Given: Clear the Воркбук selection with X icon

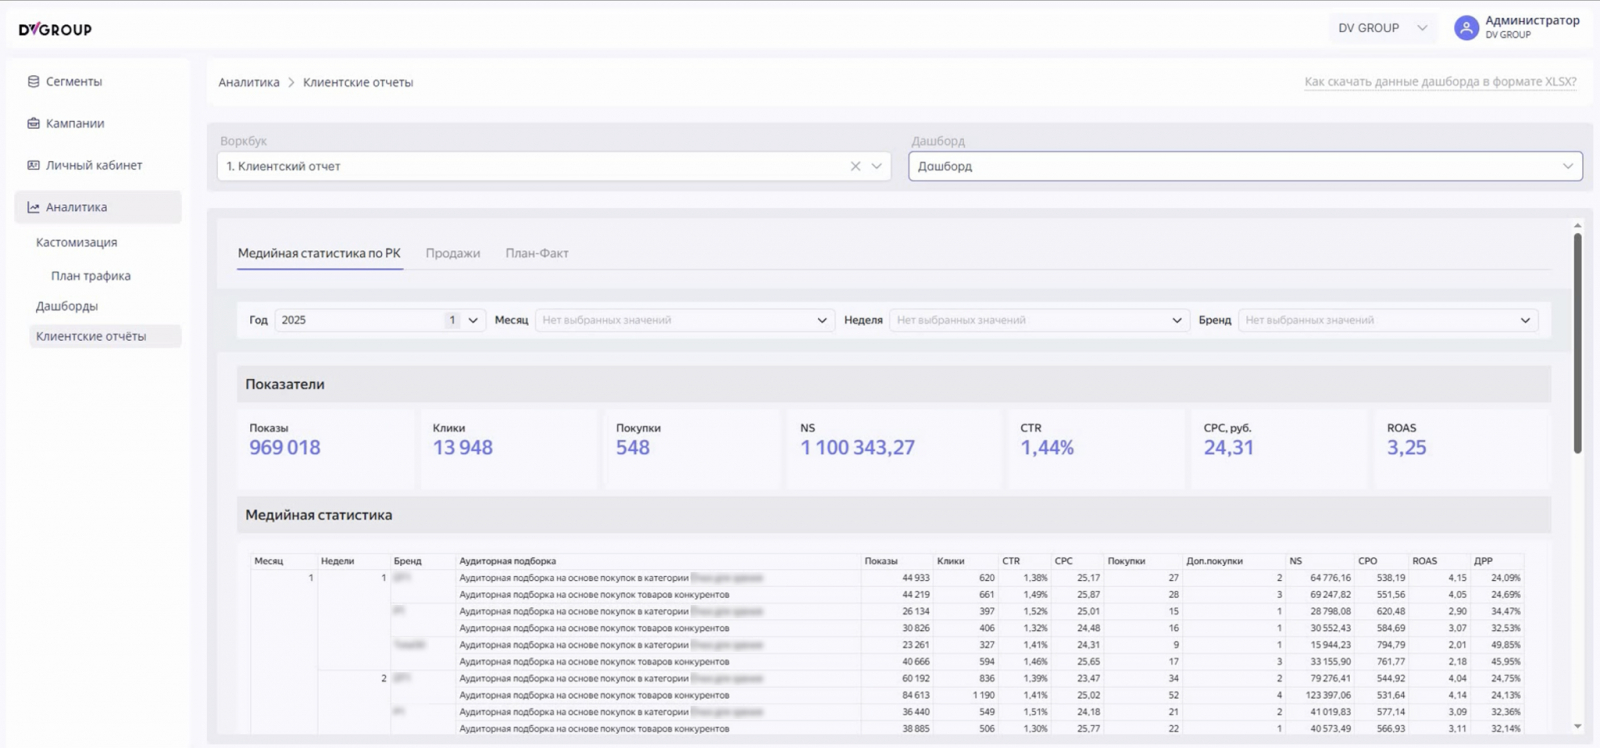Looking at the screenshot, I should (x=855, y=166).
